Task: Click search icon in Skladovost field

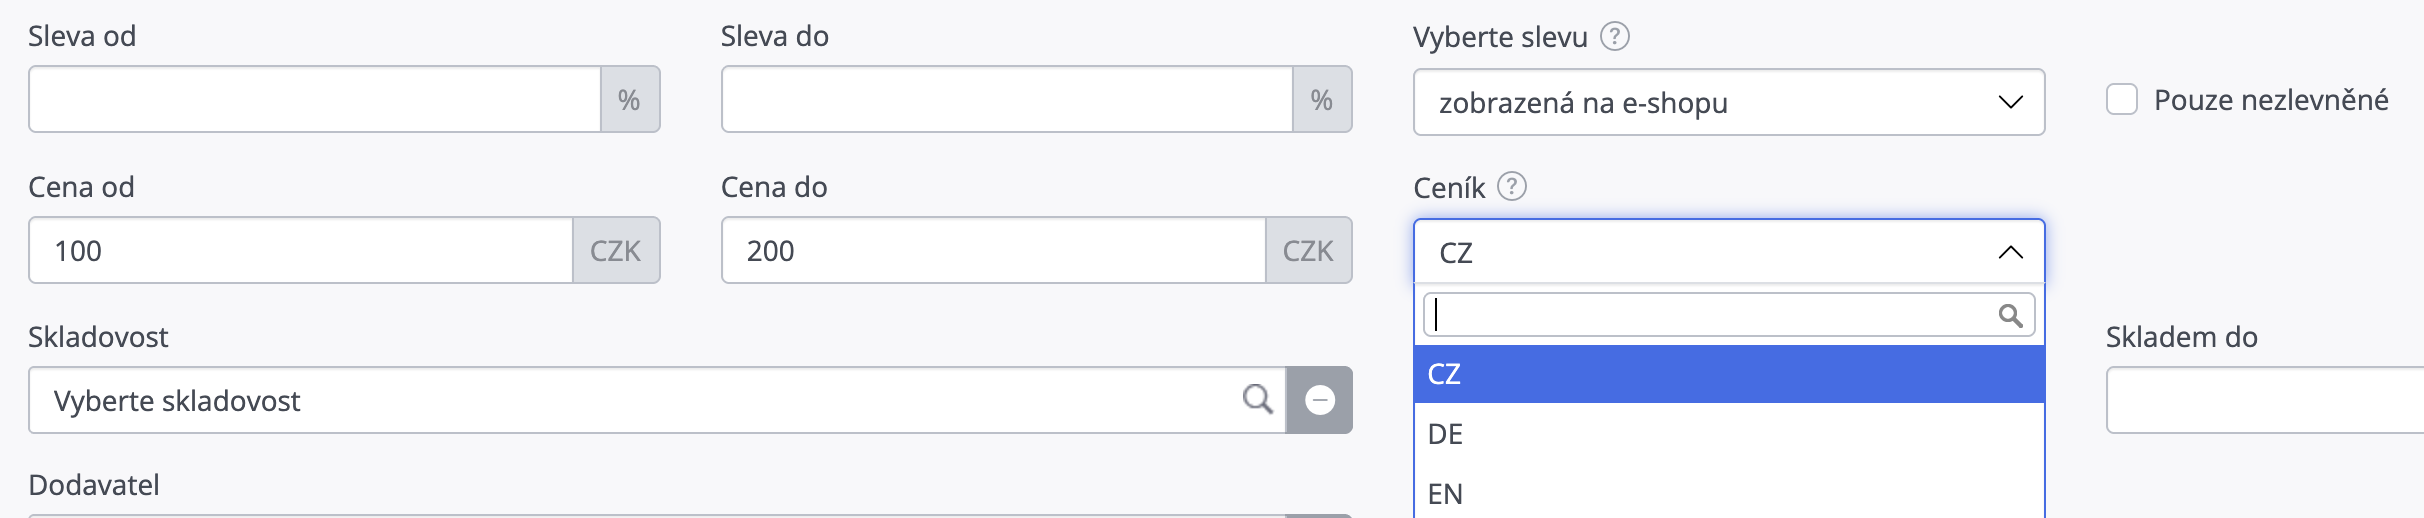Action: [1257, 399]
